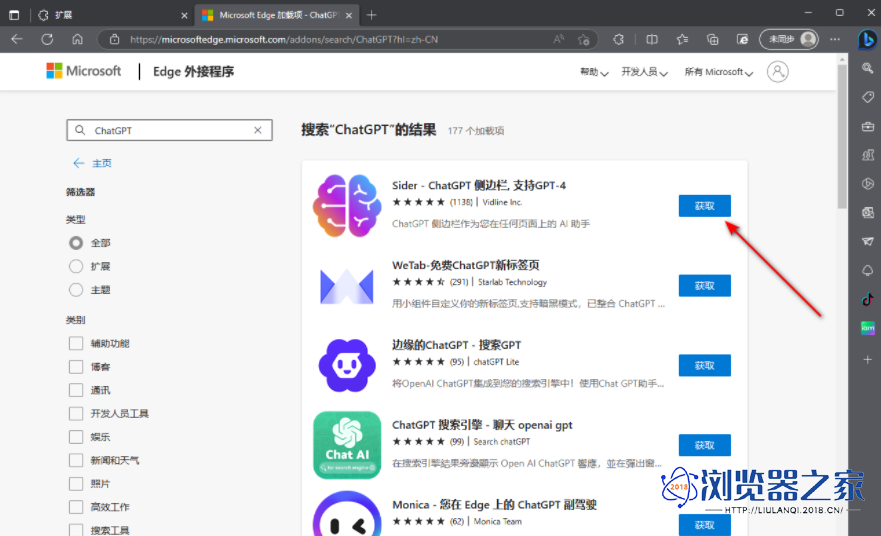Open the tab actions menu icon
The image size is (881, 536).
[x=14, y=15]
